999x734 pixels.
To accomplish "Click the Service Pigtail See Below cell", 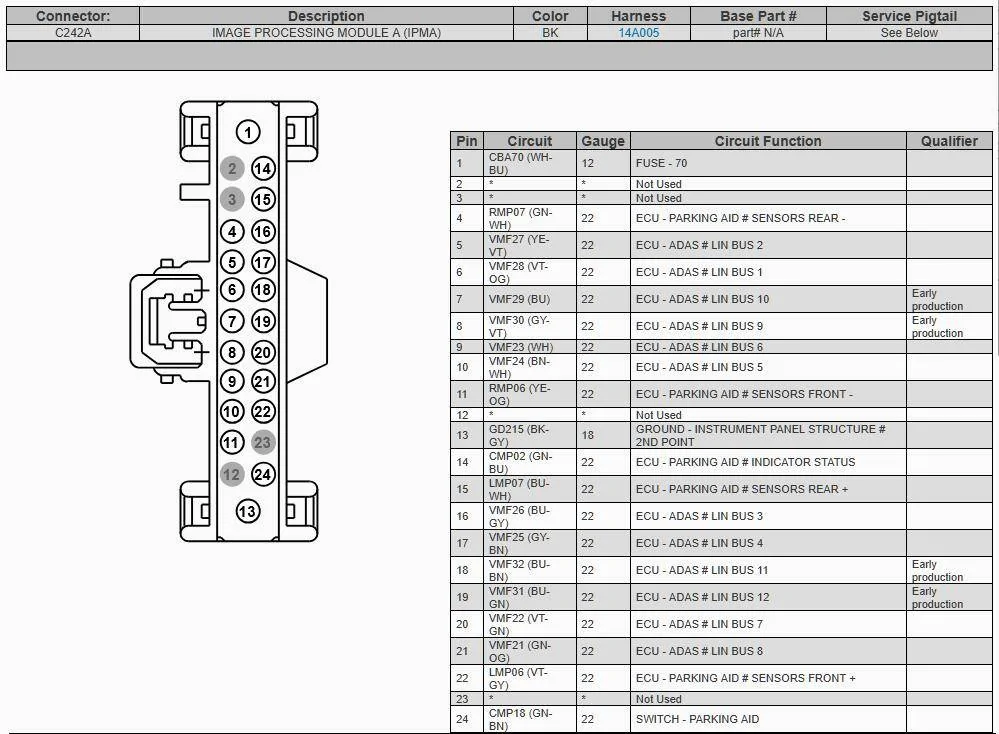I will click(x=909, y=33).
